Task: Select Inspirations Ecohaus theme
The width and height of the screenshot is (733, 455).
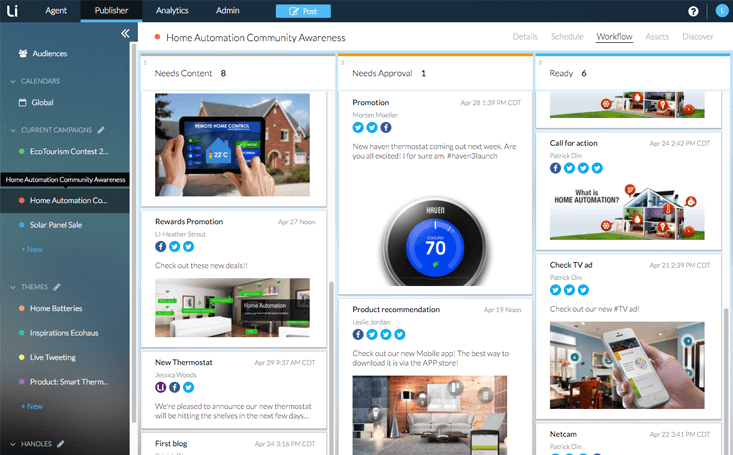Action: [65, 333]
